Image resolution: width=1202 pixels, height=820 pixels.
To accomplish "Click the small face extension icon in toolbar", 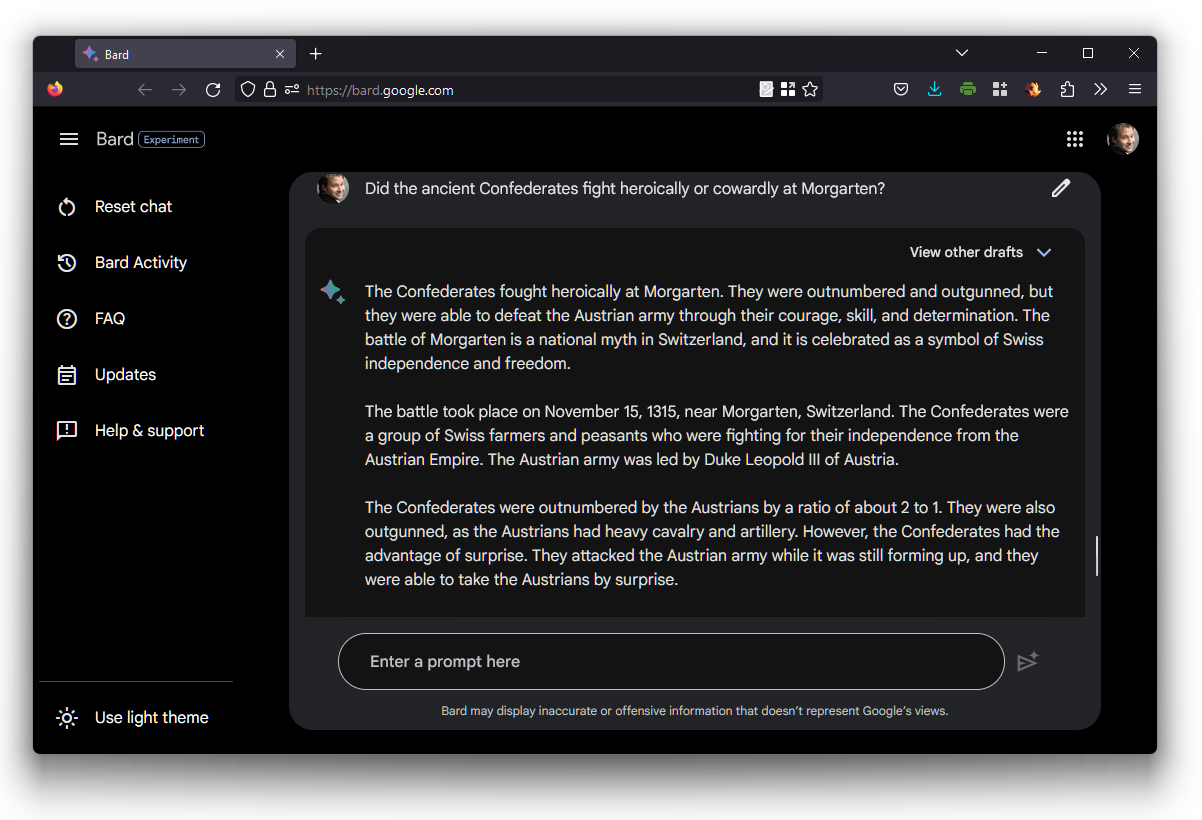I will tap(1034, 90).
